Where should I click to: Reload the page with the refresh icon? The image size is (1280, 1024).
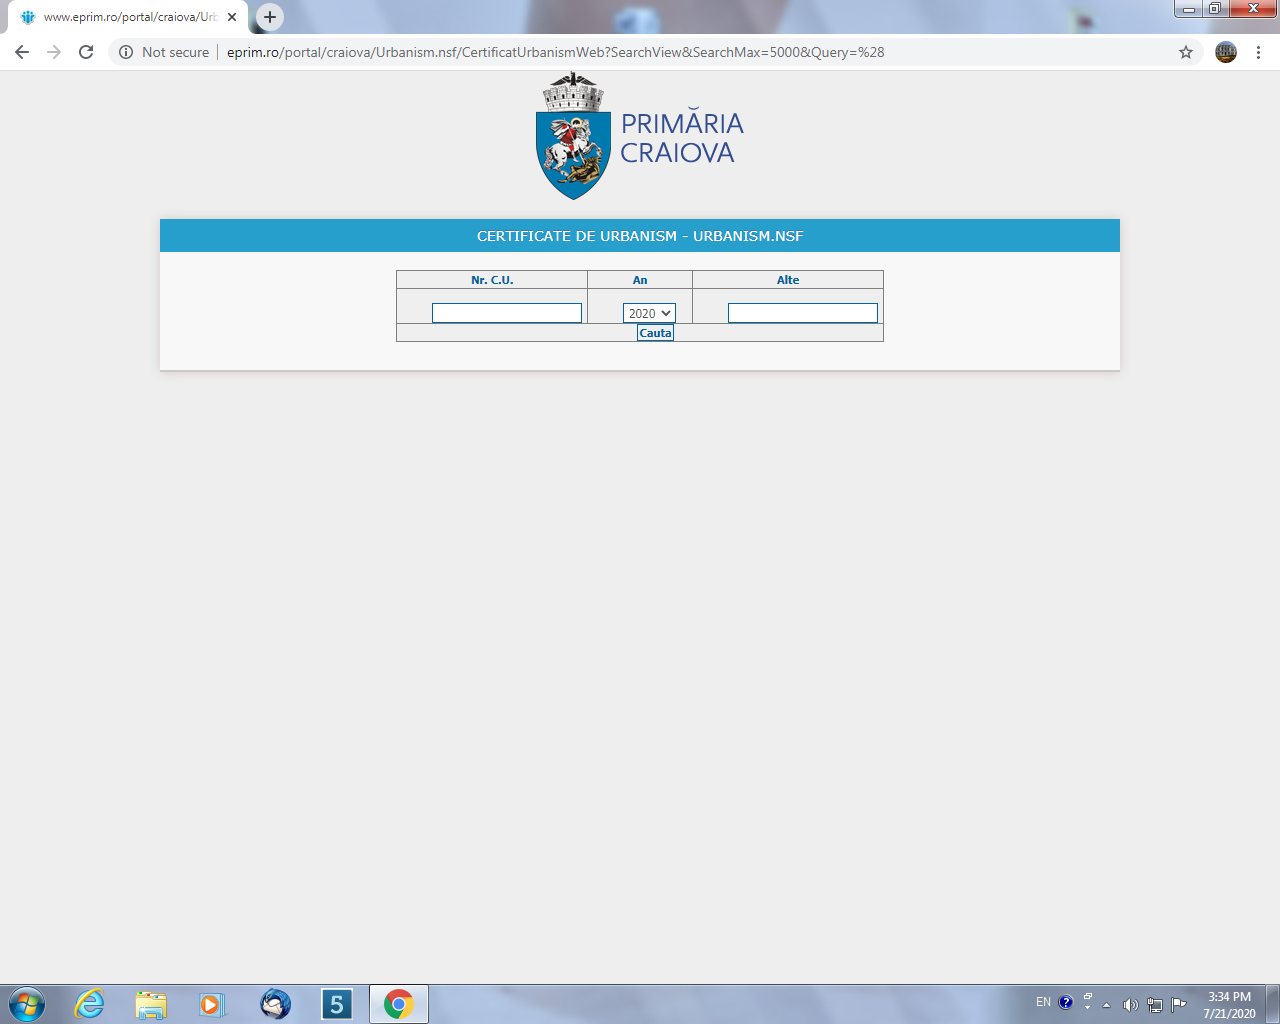click(86, 52)
